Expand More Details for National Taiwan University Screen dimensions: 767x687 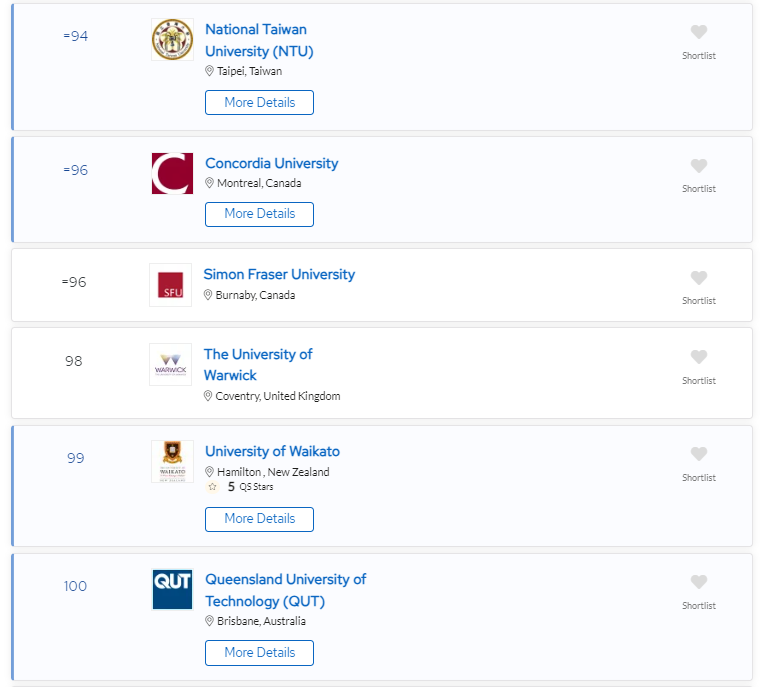click(259, 102)
